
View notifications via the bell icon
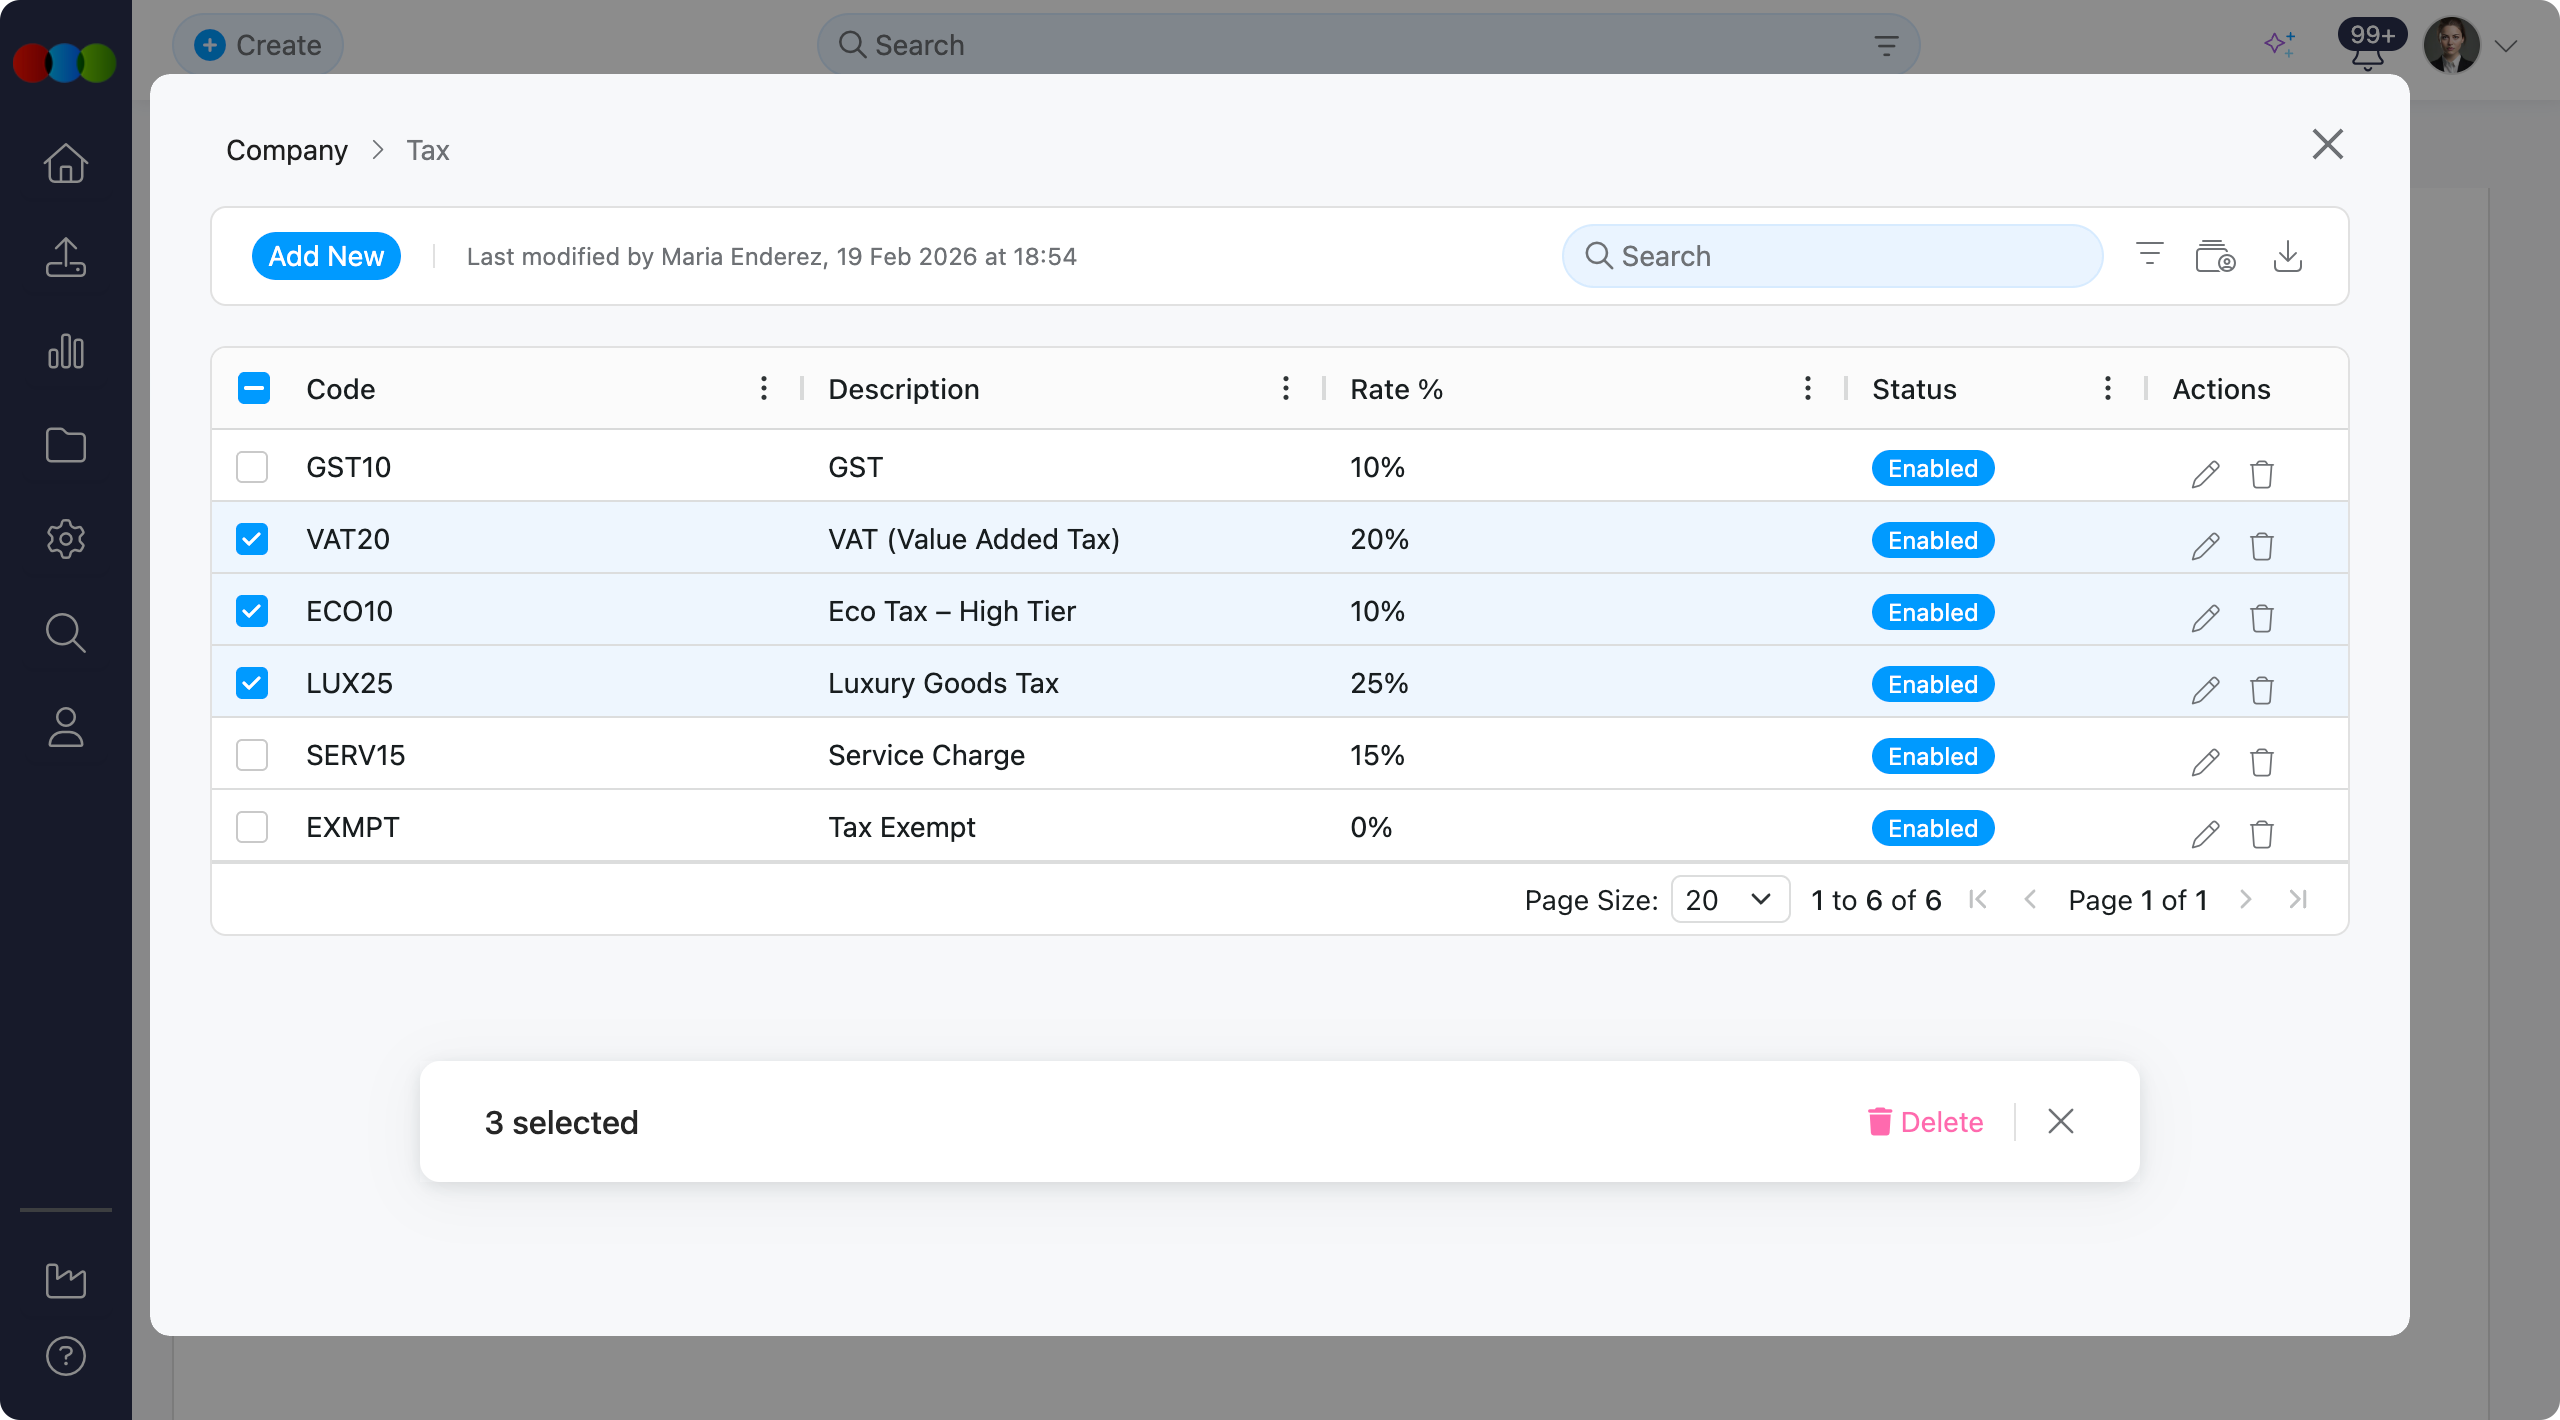(2367, 56)
